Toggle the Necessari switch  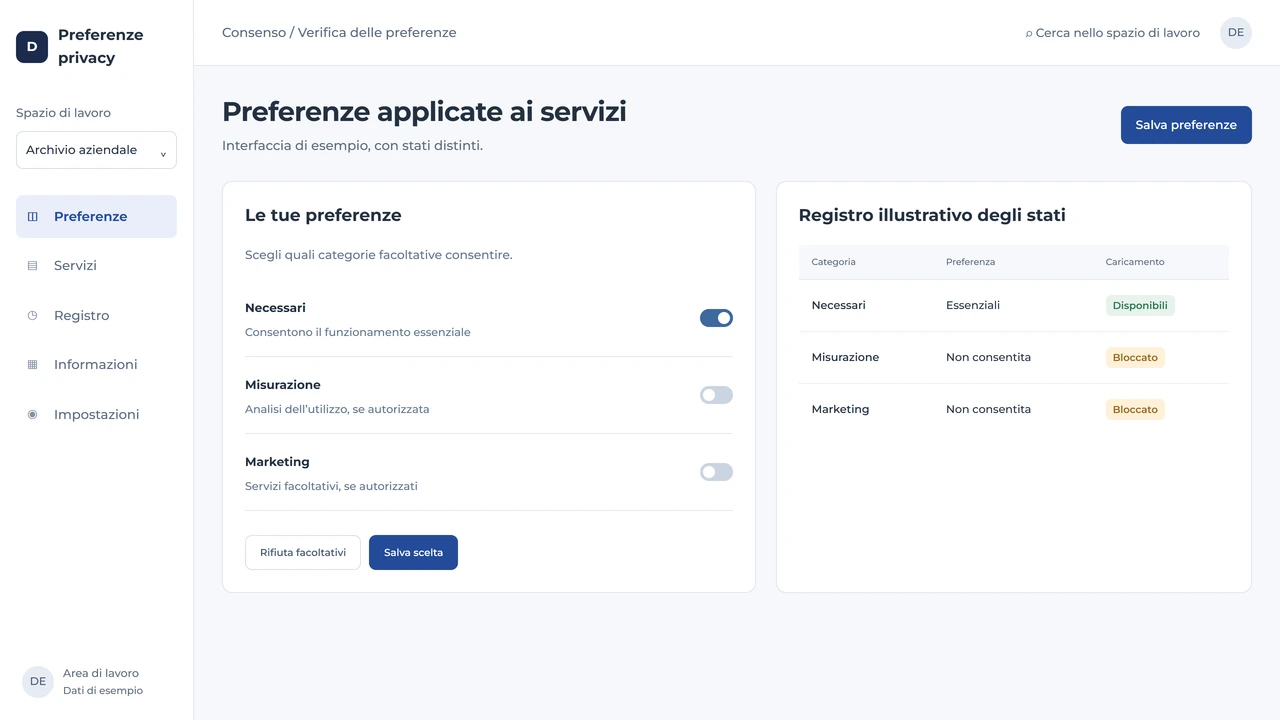716,318
